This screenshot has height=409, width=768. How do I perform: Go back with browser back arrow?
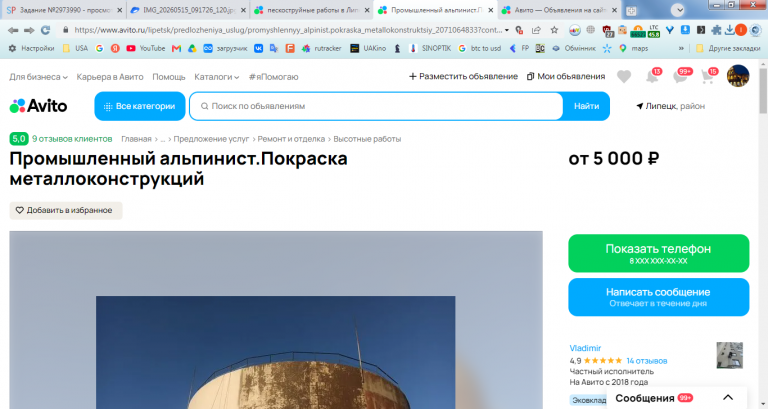[13, 30]
